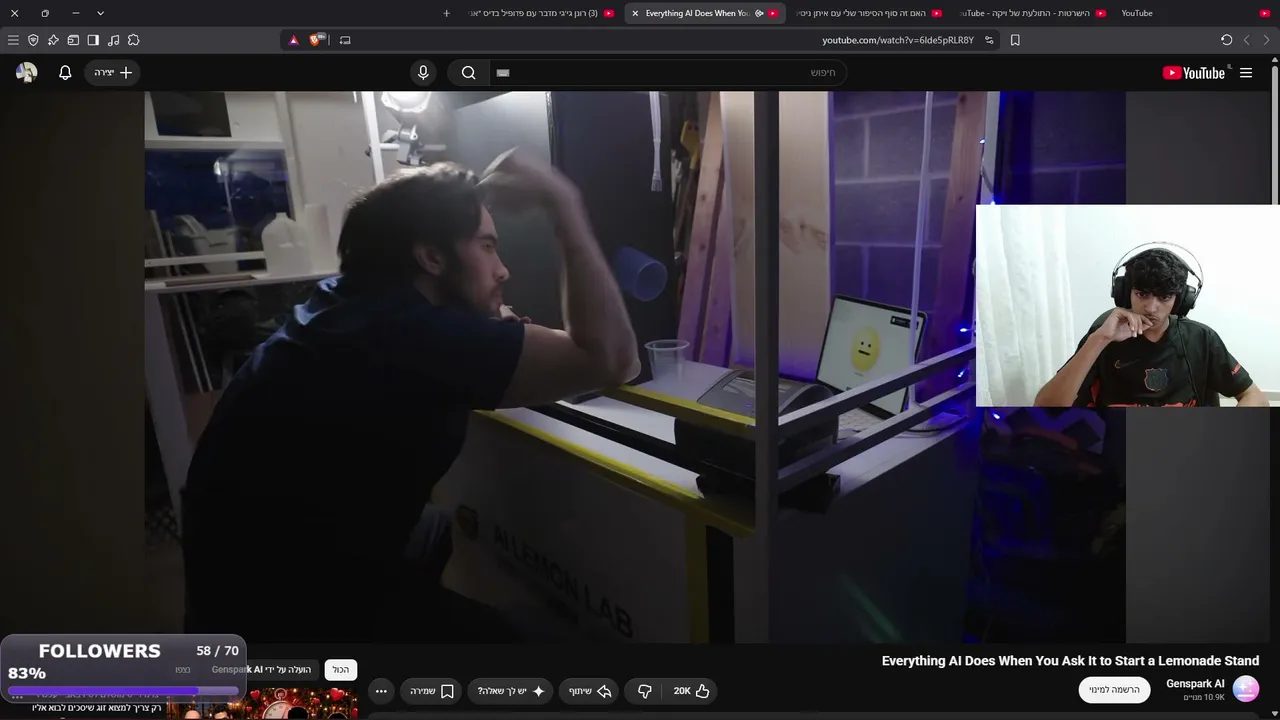
Task: Click the שיתוף share button
Action: [x=590, y=691]
